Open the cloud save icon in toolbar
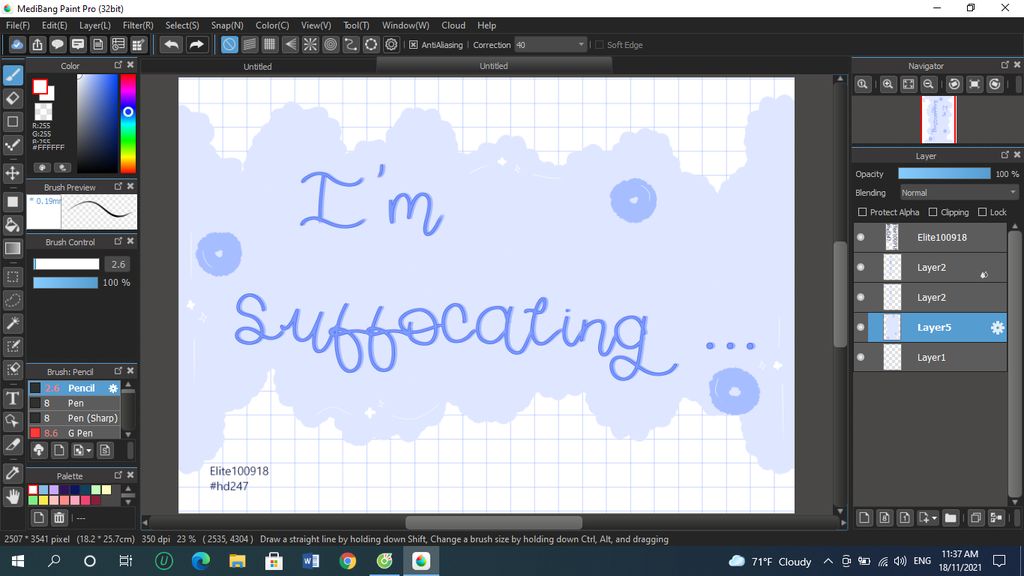The image size is (1024, 576). (x=17, y=44)
